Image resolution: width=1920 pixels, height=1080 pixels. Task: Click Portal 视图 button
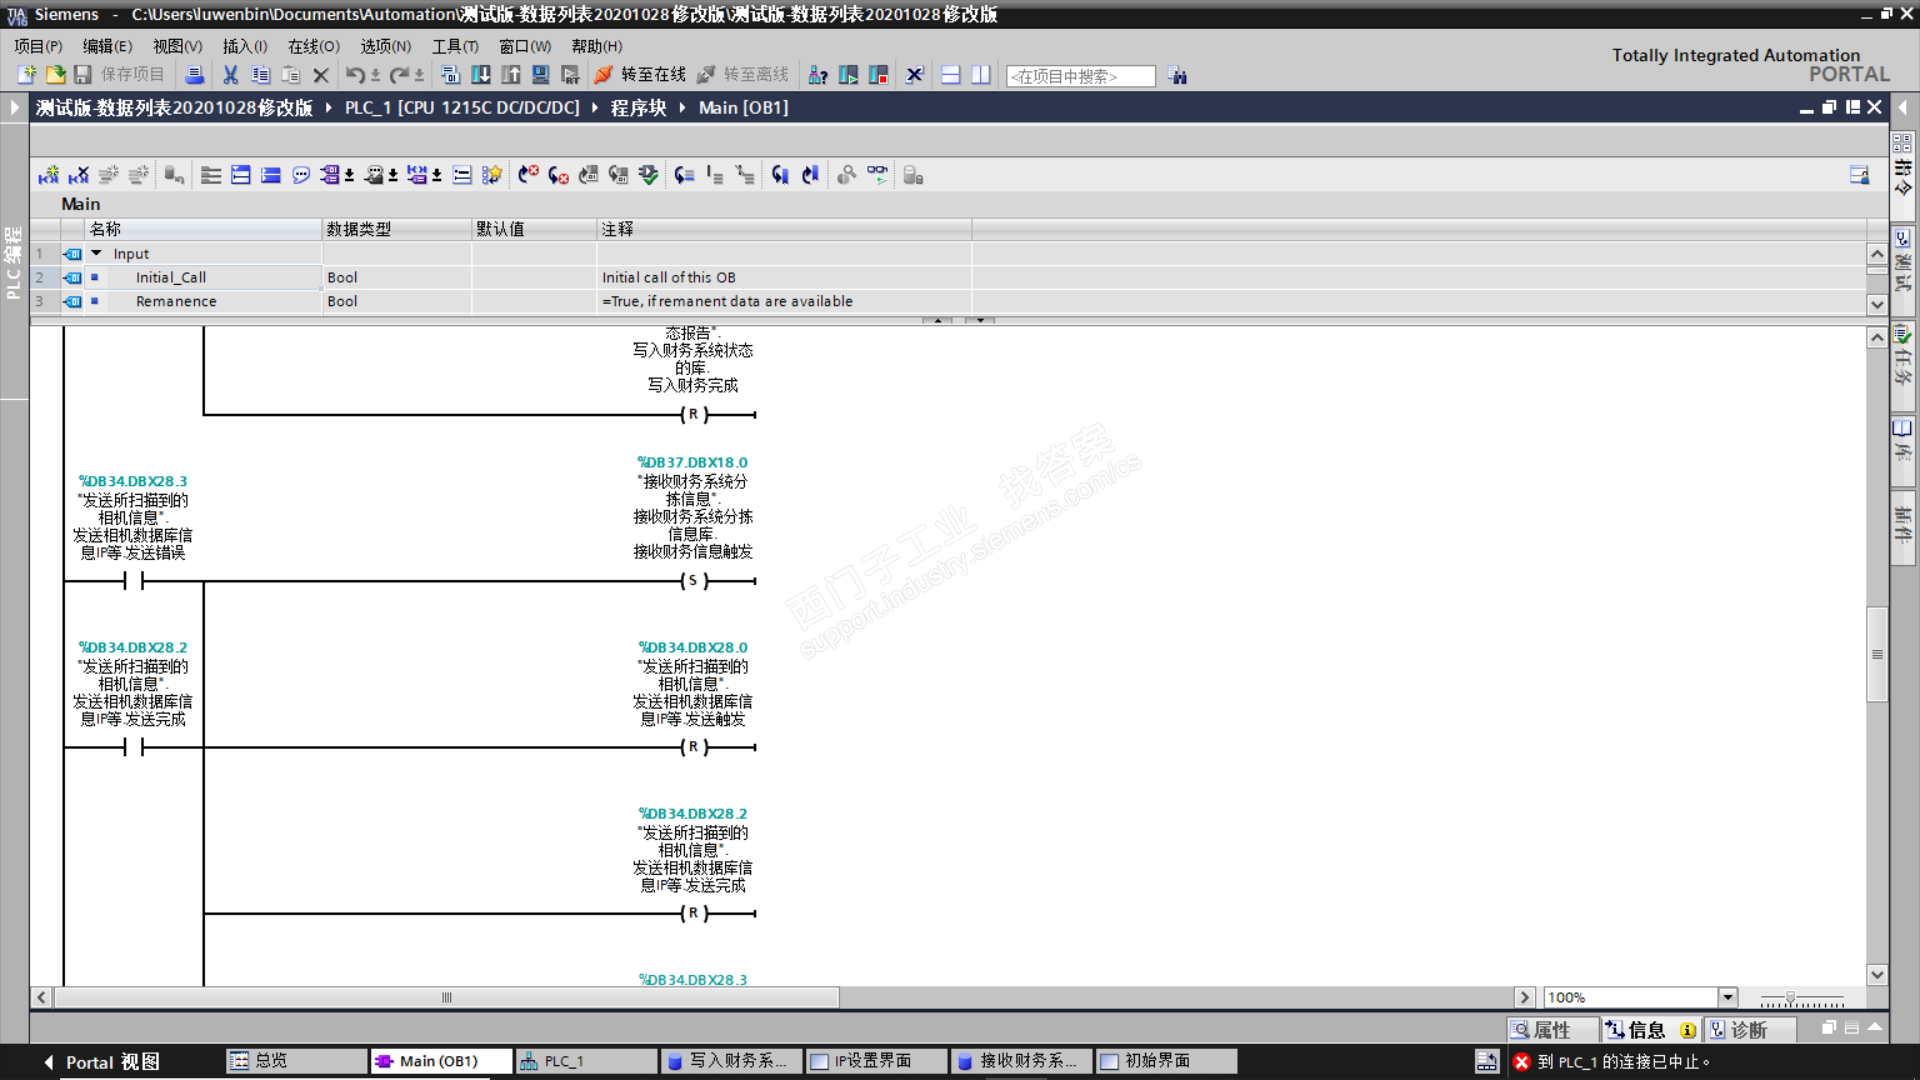[102, 1062]
